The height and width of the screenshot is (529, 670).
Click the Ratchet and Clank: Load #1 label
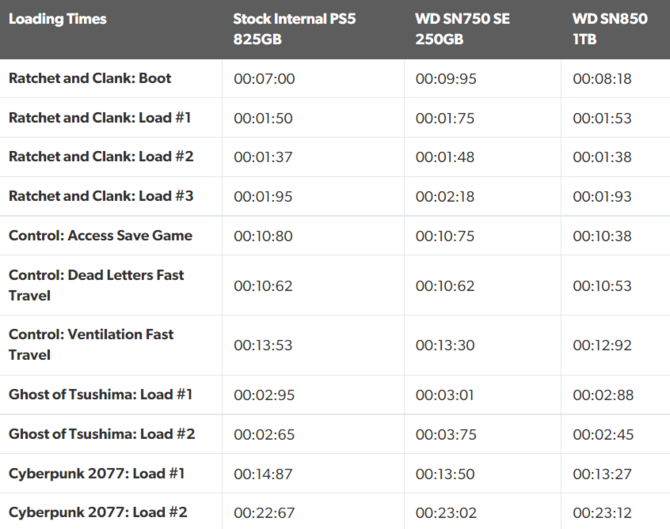point(100,118)
